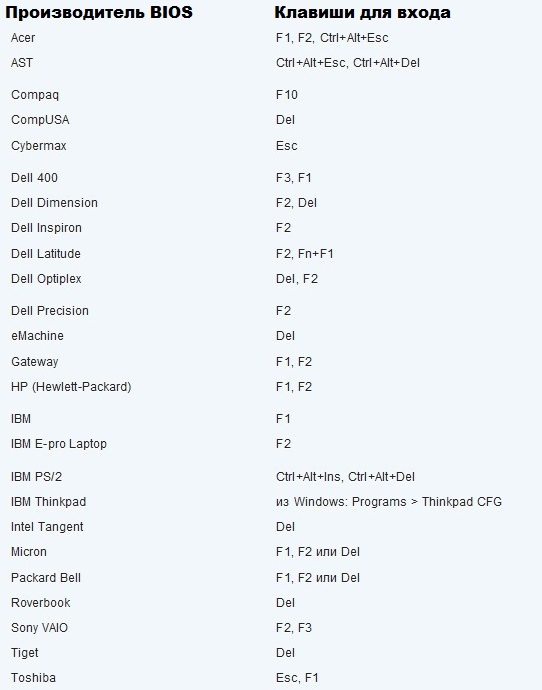The height and width of the screenshot is (690, 542).
Task: Select the Acer row label
Action: pos(23,38)
